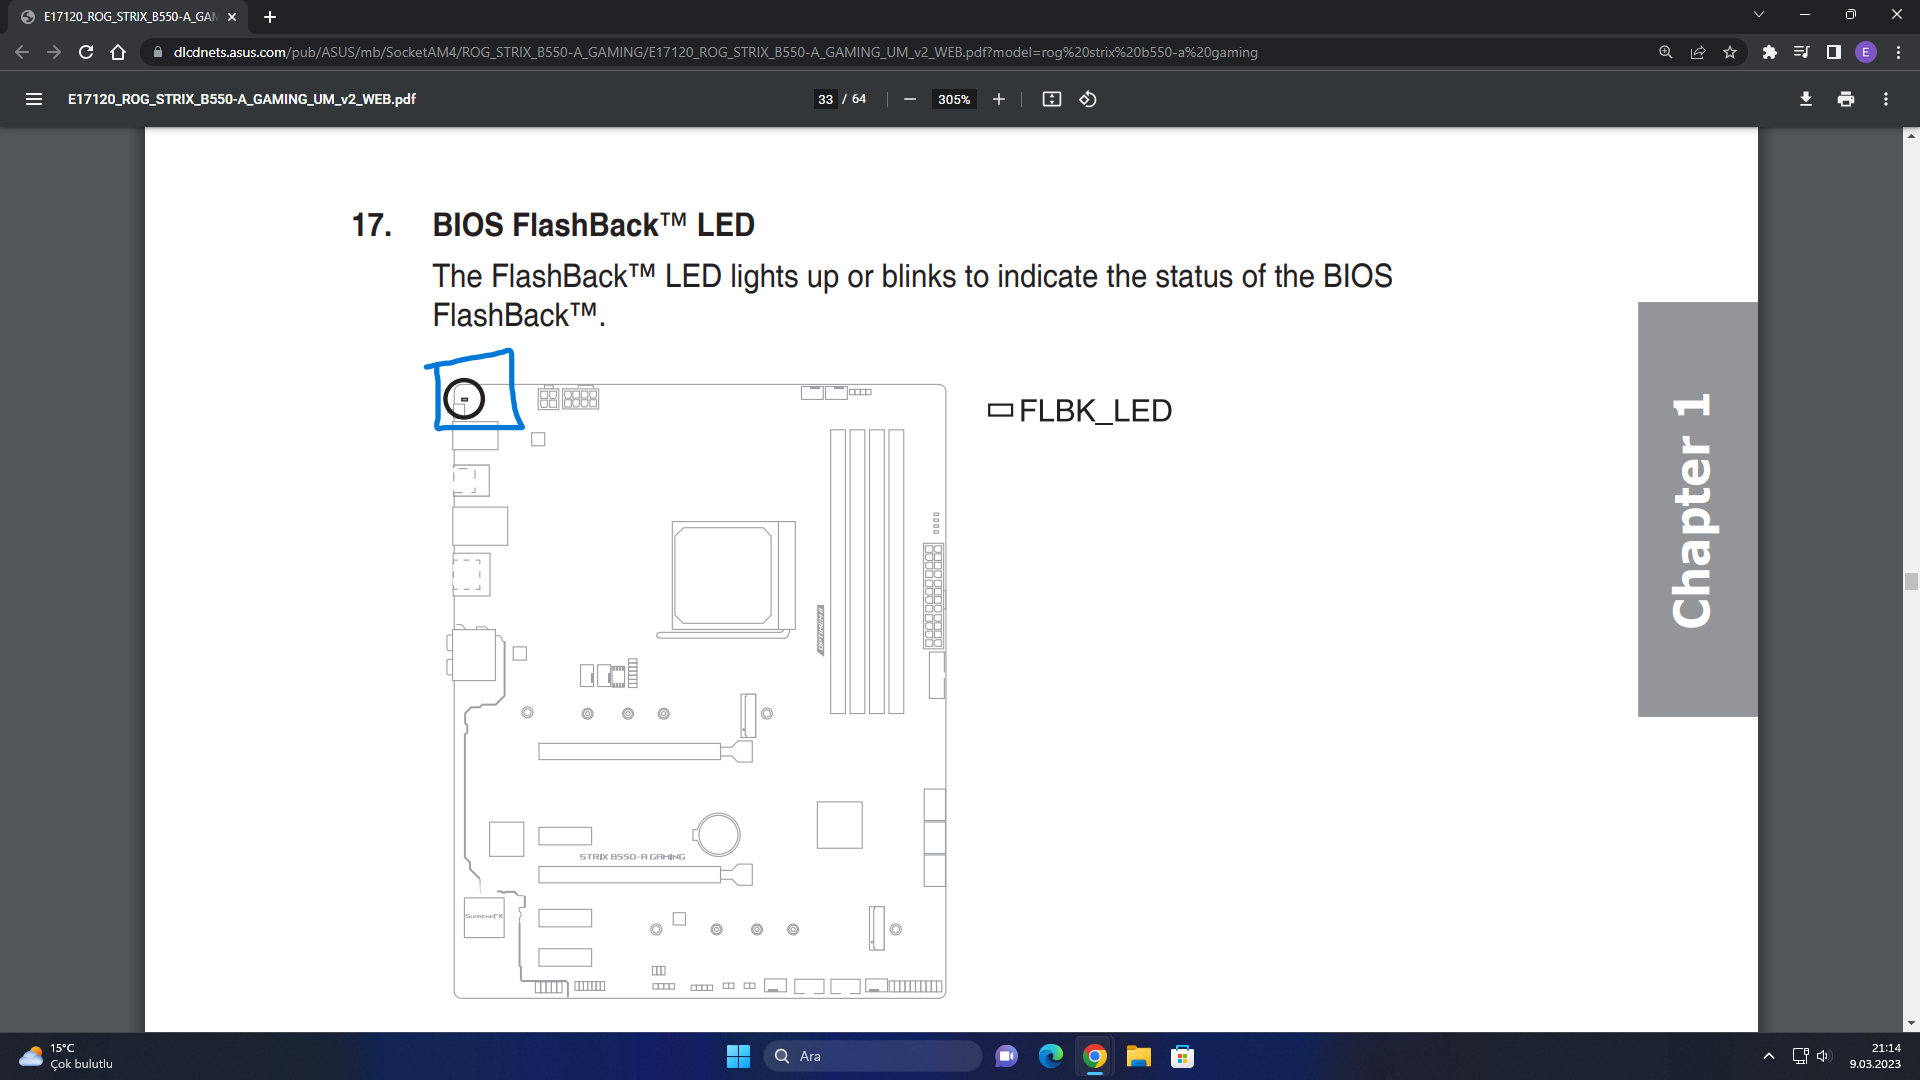Zoom out of the PDF document
This screenshot has height=1080, width=1920.
[x=909, y=99]
